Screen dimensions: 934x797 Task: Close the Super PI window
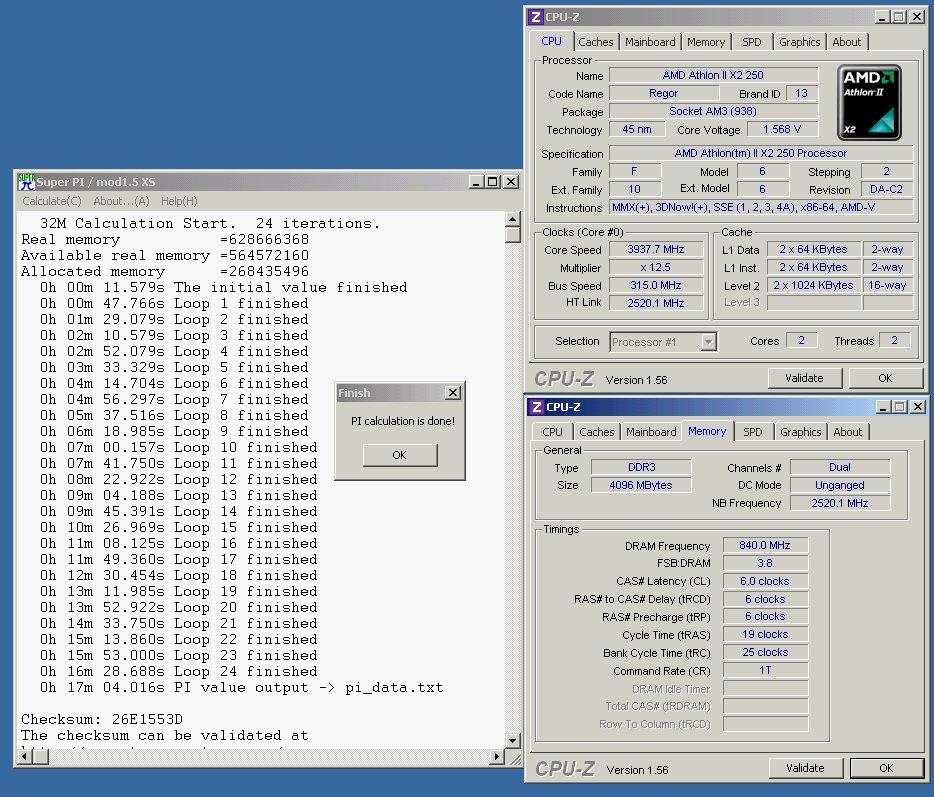coord(511,182)
